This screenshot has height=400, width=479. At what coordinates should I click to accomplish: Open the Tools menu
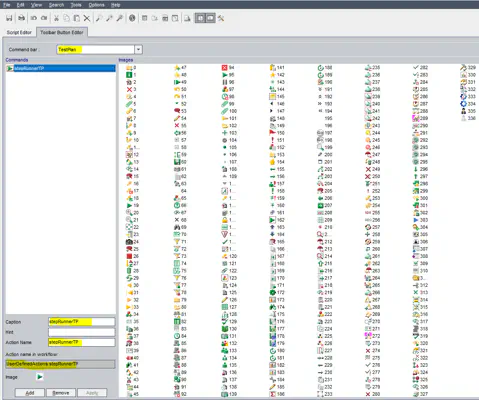[76, 5]
